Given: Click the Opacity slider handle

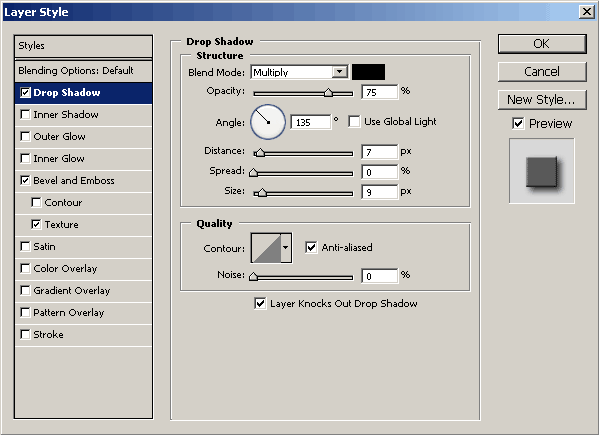Looking at the screenshot, I should point(329,92).
